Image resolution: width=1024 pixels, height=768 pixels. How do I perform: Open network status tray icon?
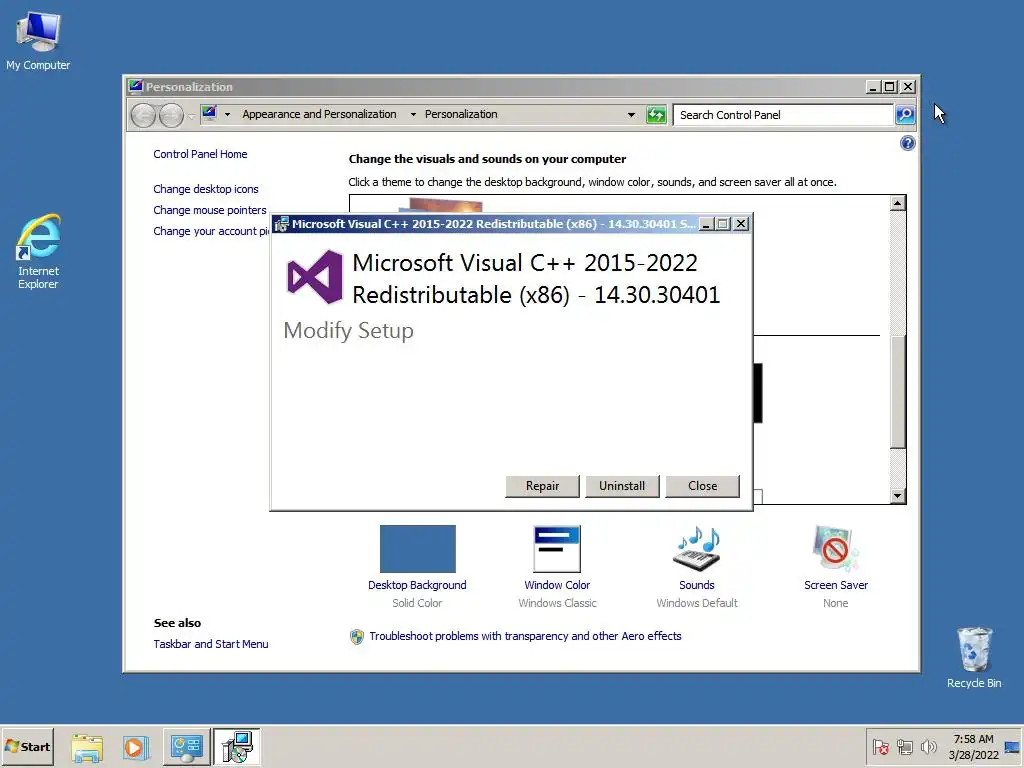(904, 746)
